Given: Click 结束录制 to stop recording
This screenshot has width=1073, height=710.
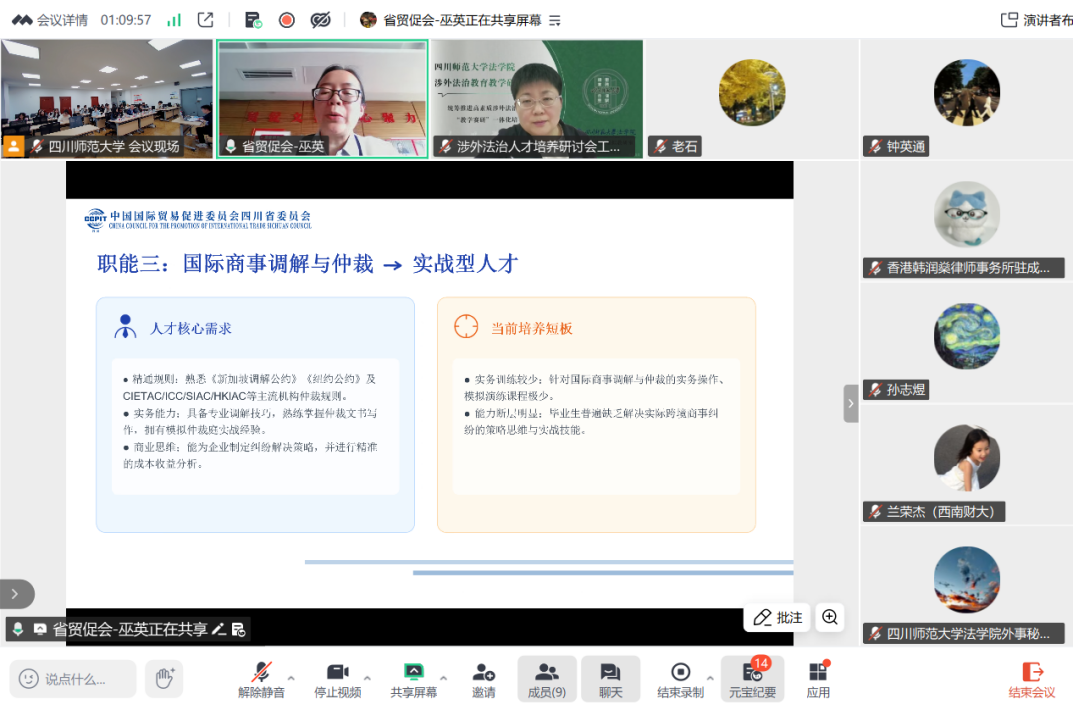Looking at the screenshot, I should coord(680,679).
